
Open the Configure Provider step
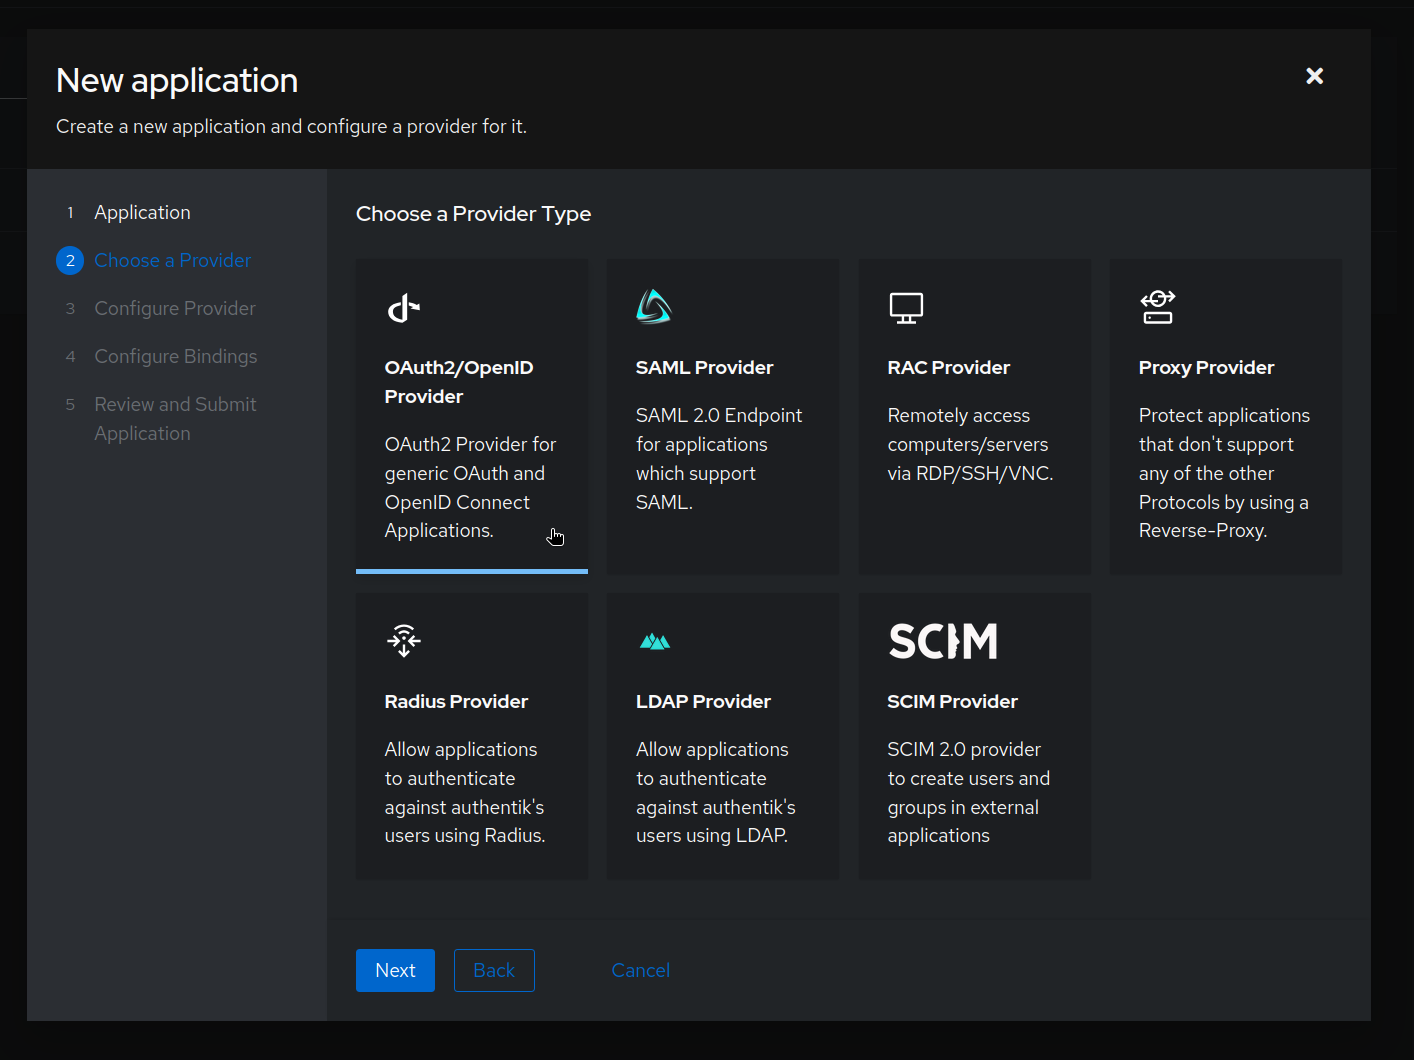[x=175, y=308]
